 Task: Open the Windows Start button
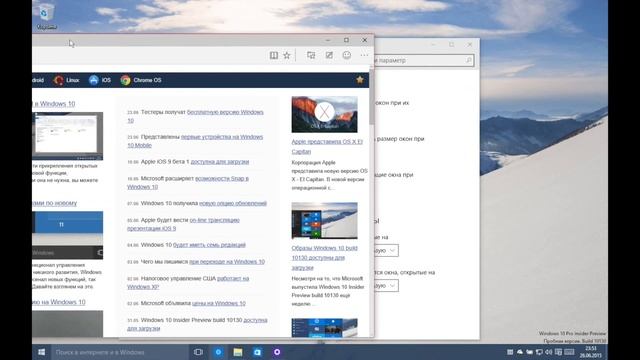(x=42, y=352)
